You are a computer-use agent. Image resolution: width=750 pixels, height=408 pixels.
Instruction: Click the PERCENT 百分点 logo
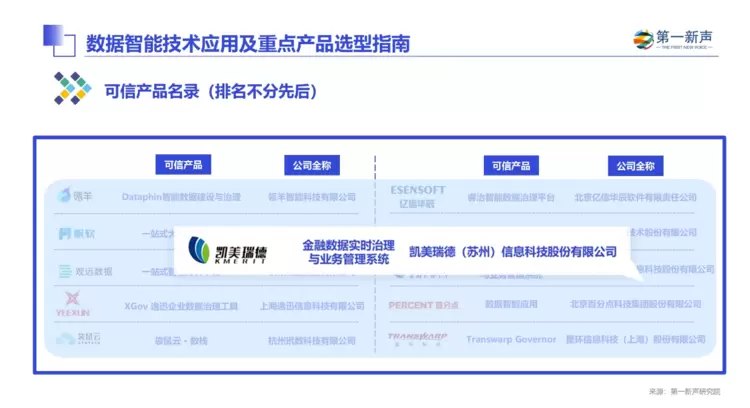[x=417, y=304]
